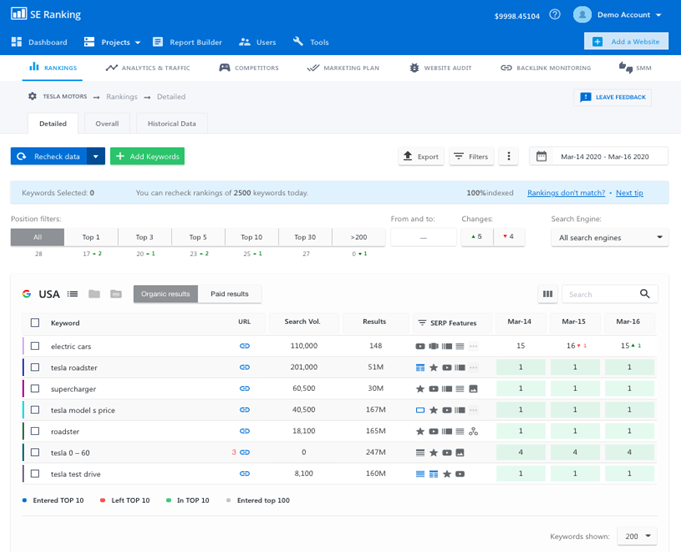Click the Tesla Motors settings gear icon
The height and width of the screenshot is (552, 681).
point(33,96)
